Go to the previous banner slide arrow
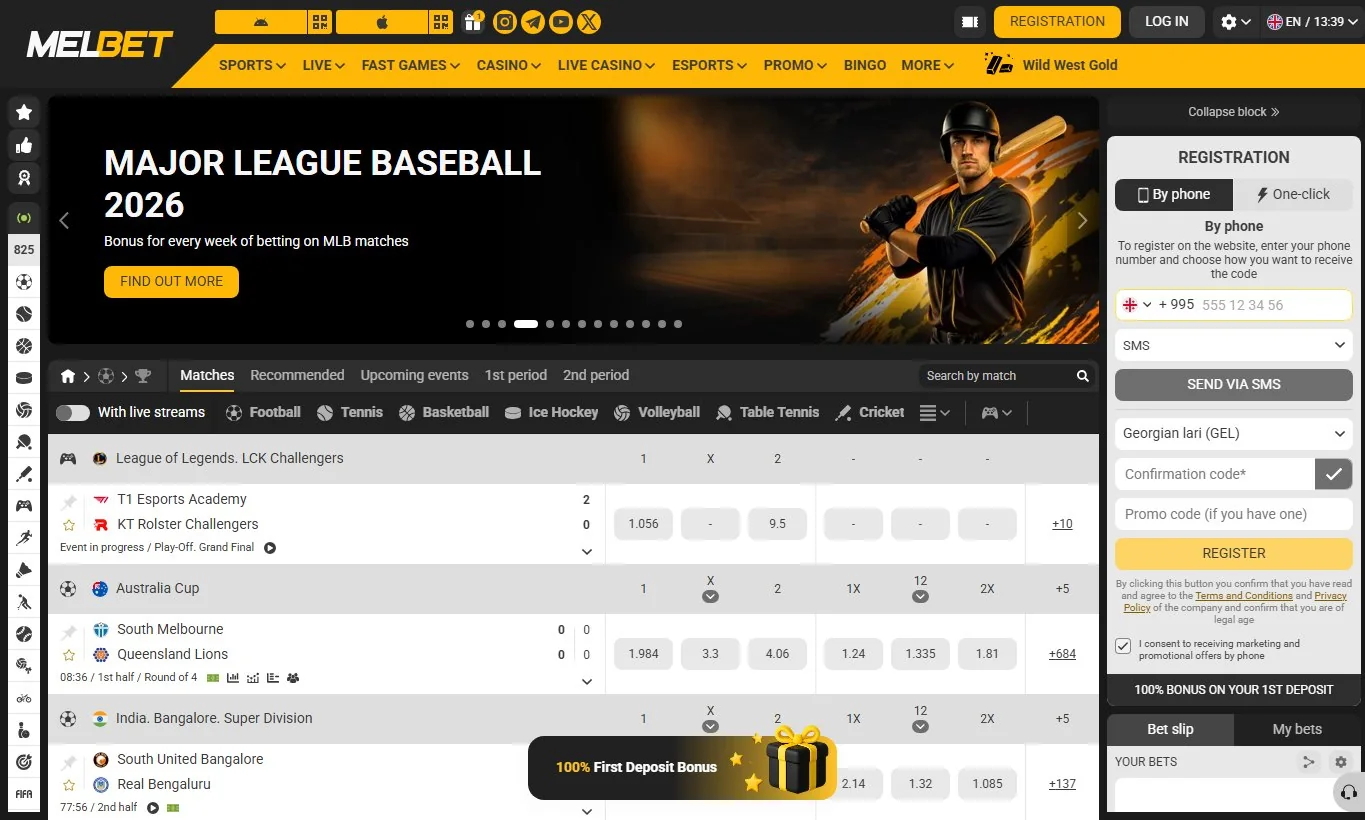1365x820 pixels. pyautogui.click(x=64, y=221)
